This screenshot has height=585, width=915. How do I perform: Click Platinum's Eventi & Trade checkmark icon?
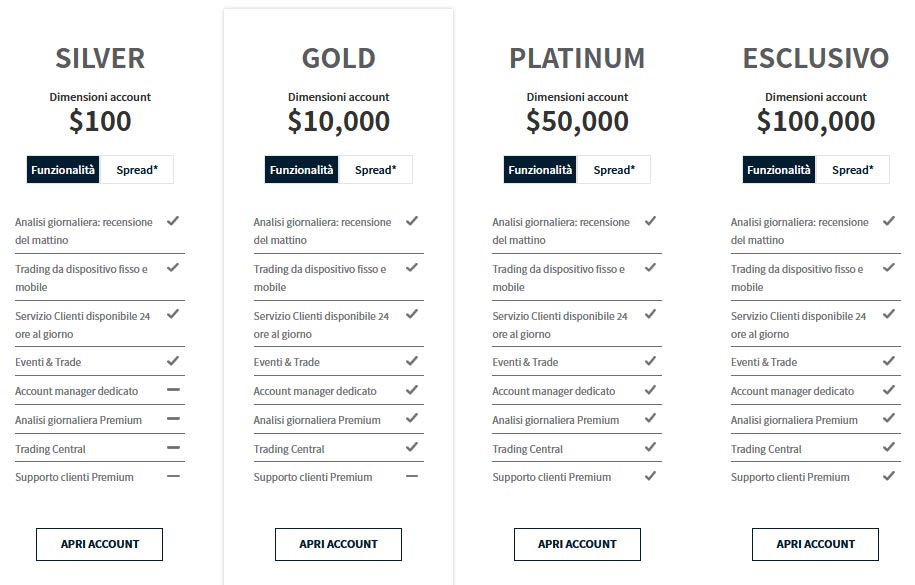(x=651, y=361)
